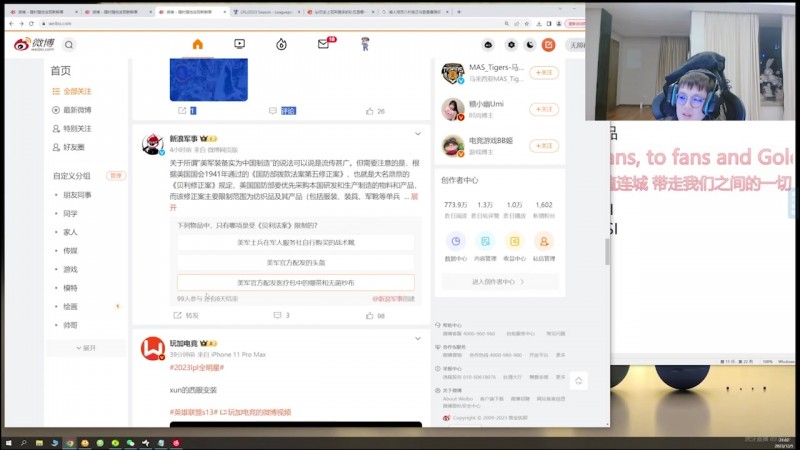Follow MAS_Tigers with +关注 button
The height and width of the screenshot is (450, 800).
[x=544, y=72]
